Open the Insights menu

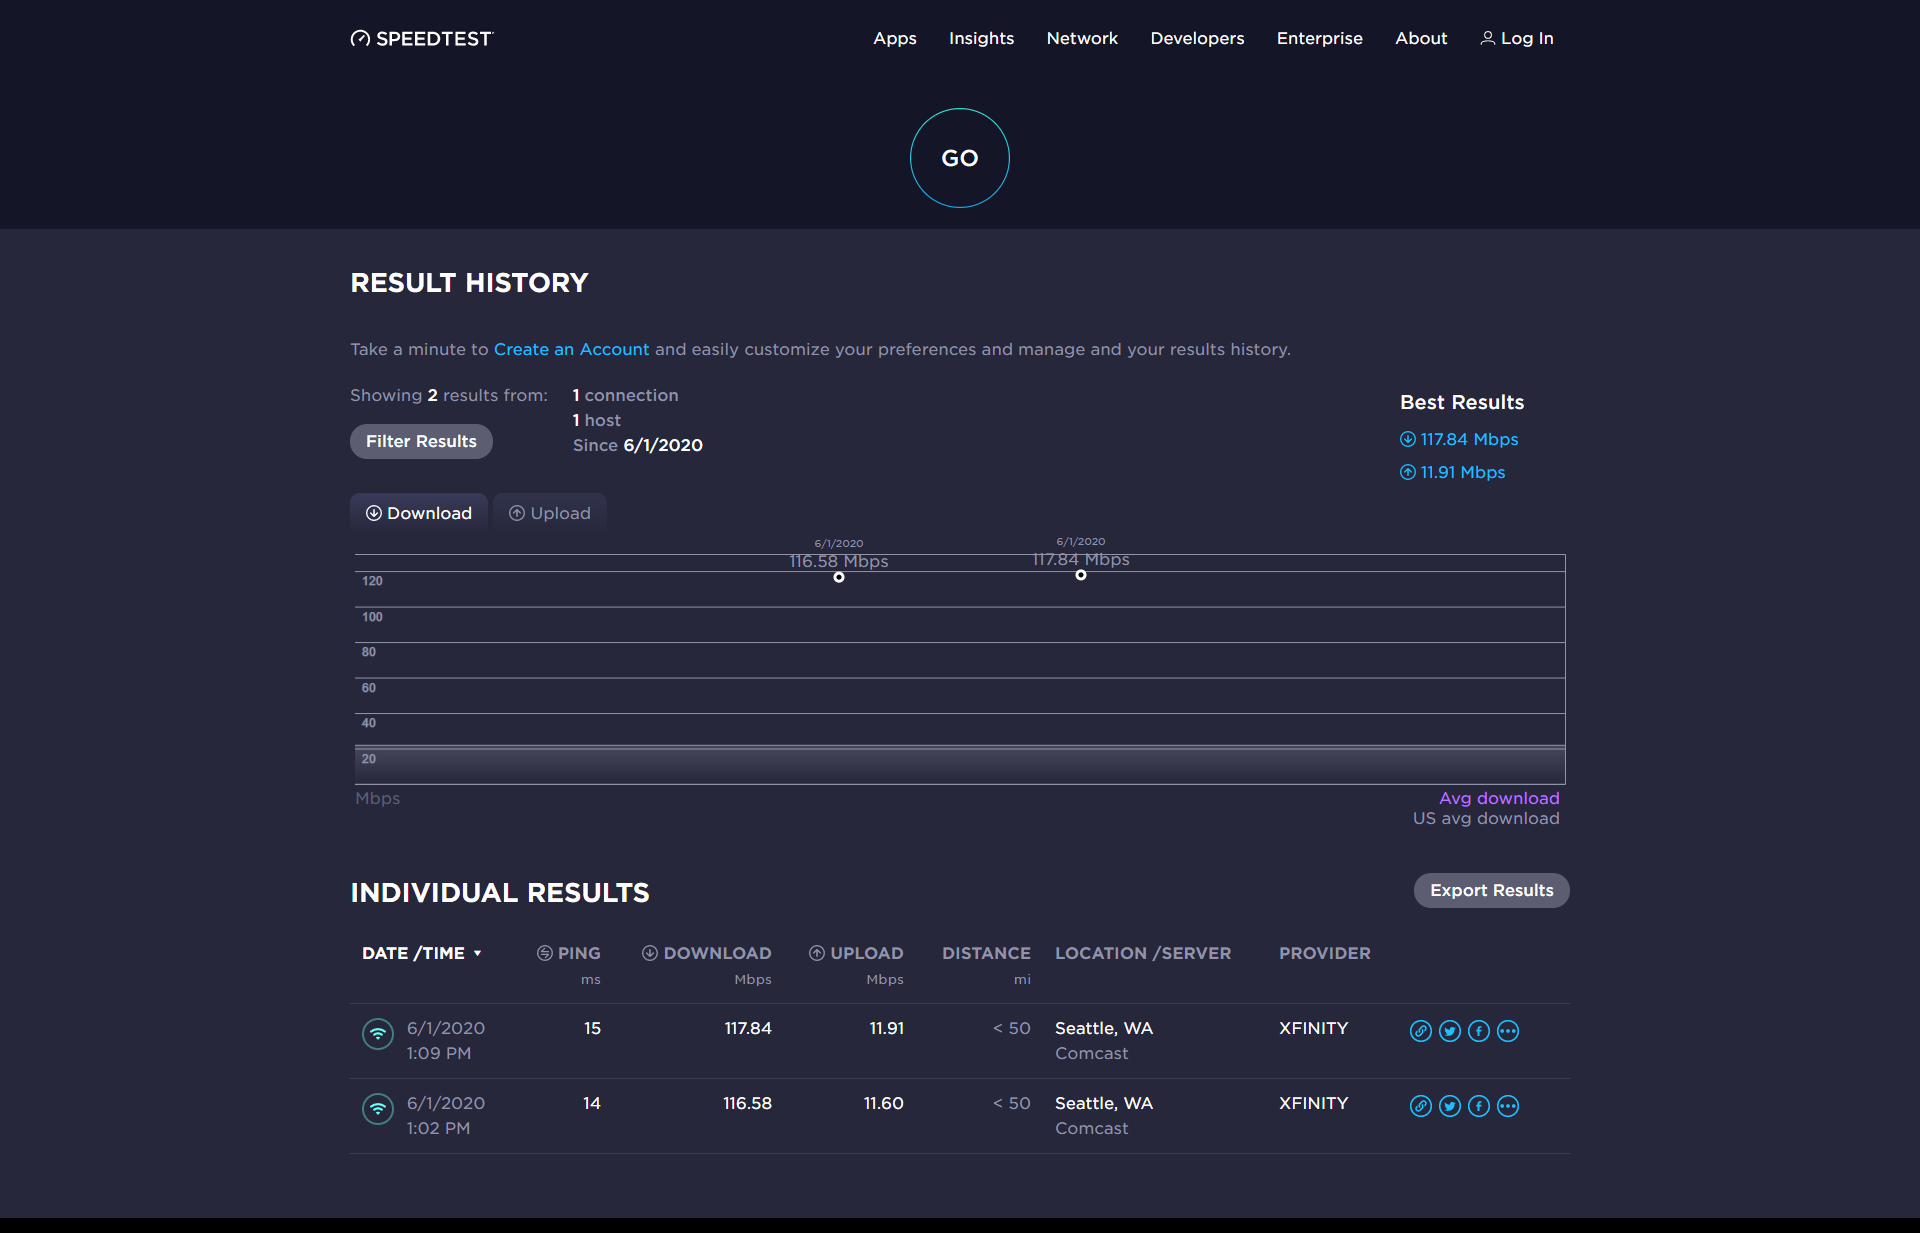click(981, 38)
